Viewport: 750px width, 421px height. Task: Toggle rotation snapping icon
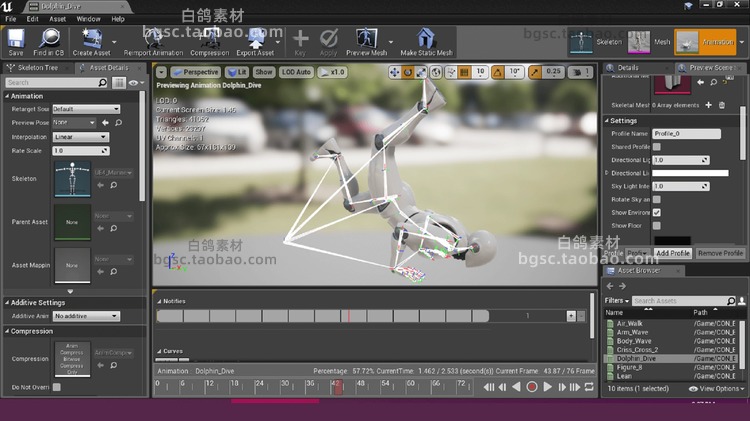point(497,72)
